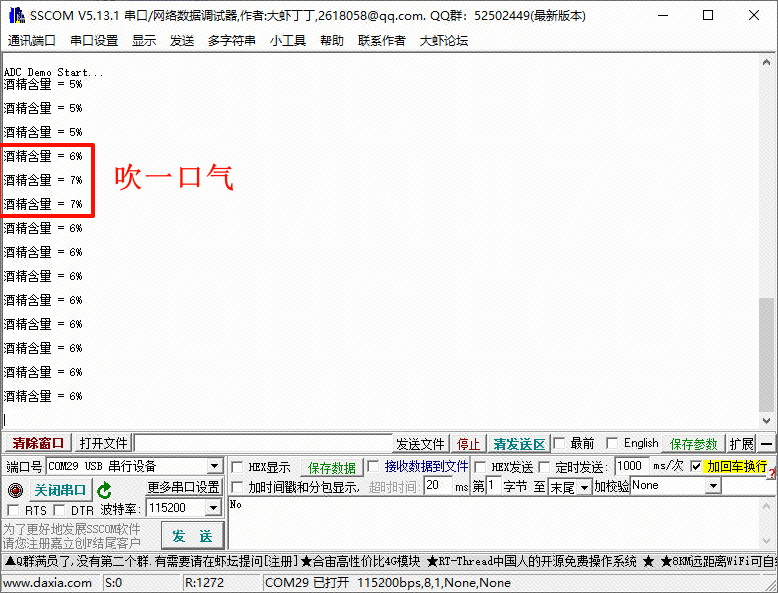
Task: Open the 大虾论坛 menu
Action: [x=444, y=40]
